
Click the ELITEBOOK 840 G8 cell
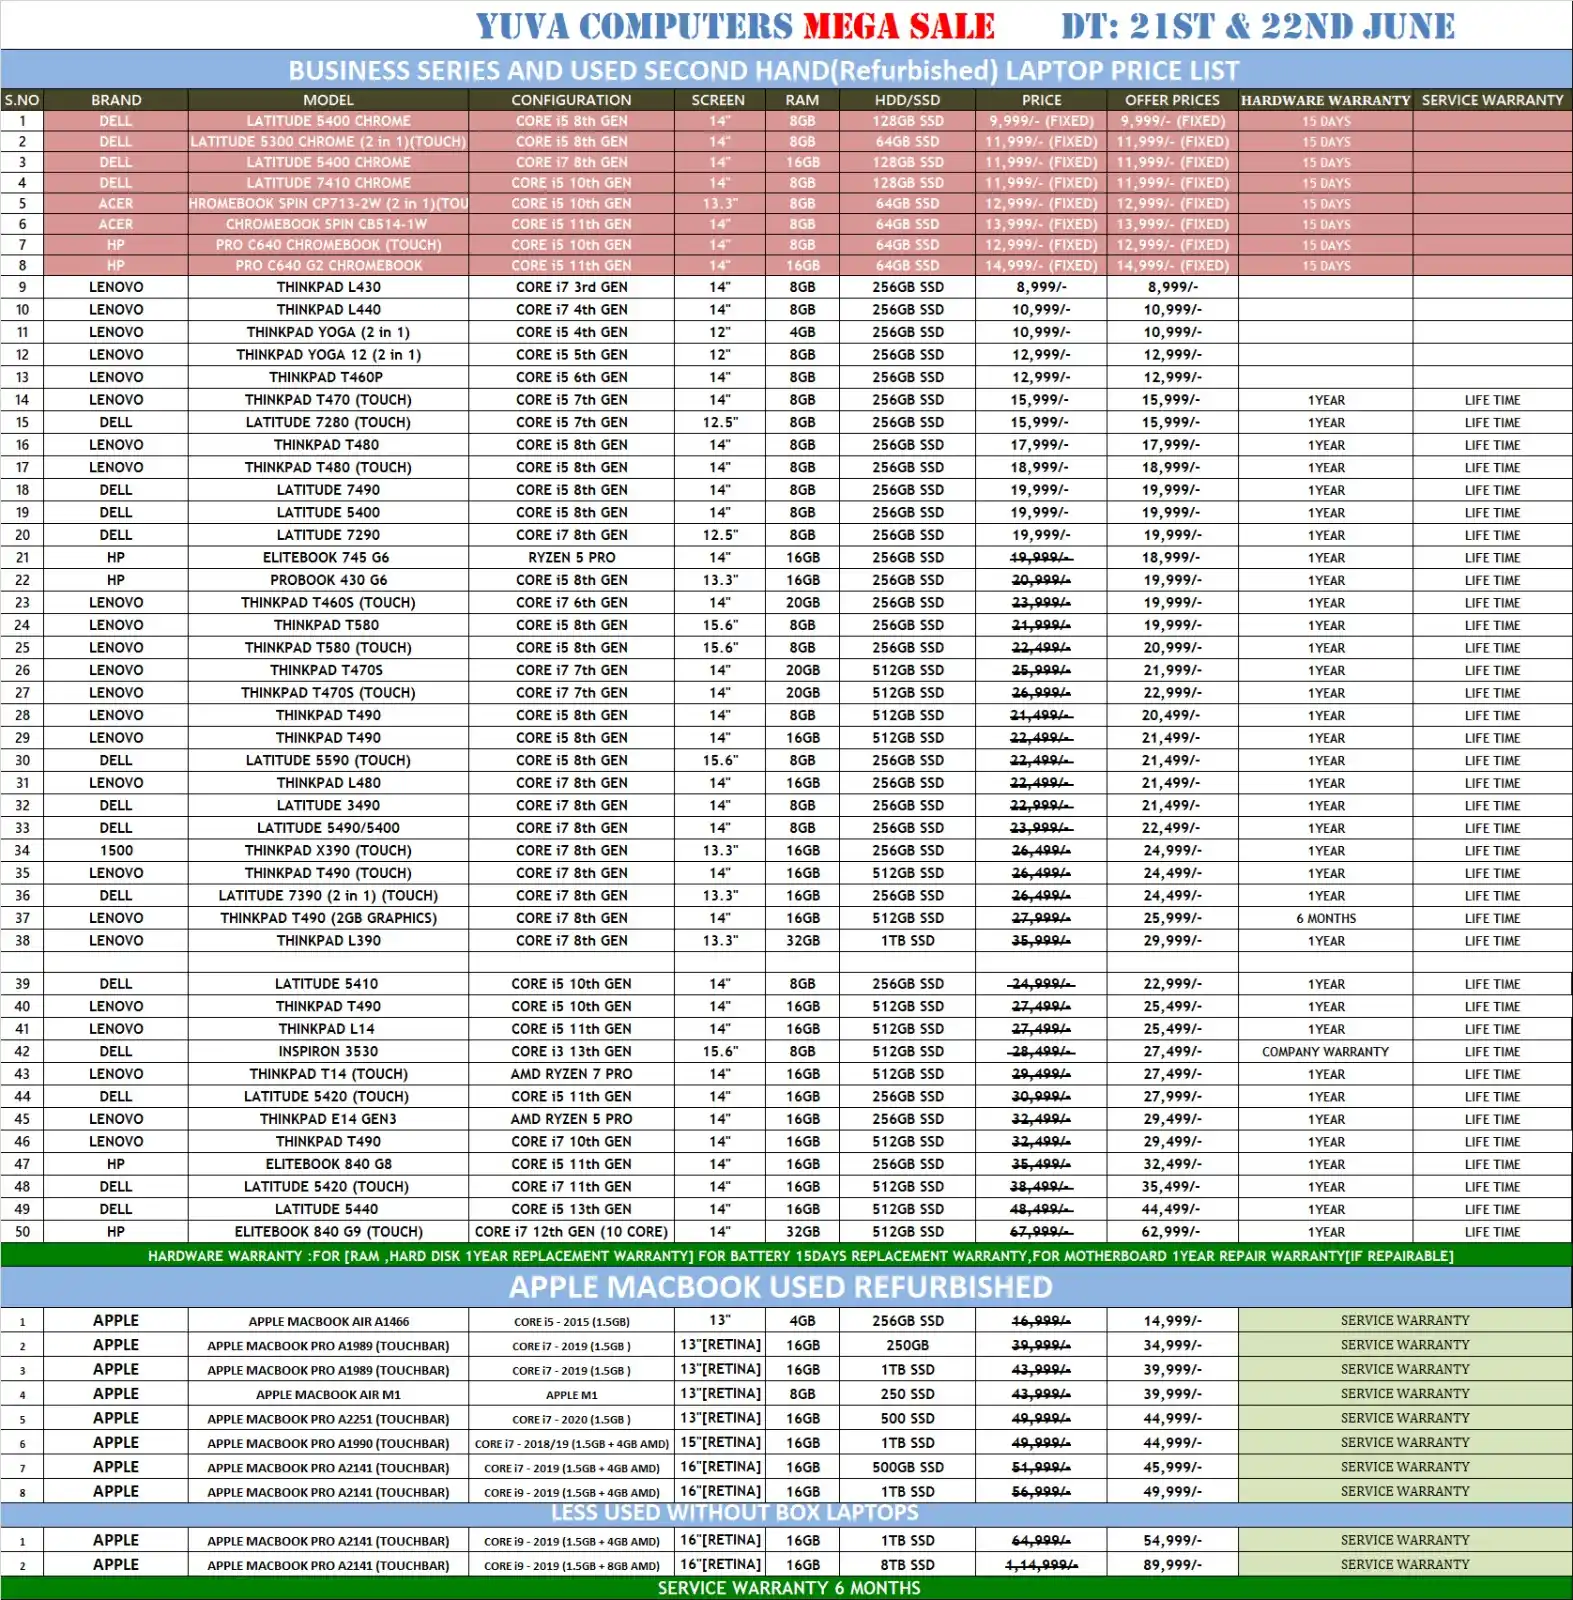coord(328,1164)
